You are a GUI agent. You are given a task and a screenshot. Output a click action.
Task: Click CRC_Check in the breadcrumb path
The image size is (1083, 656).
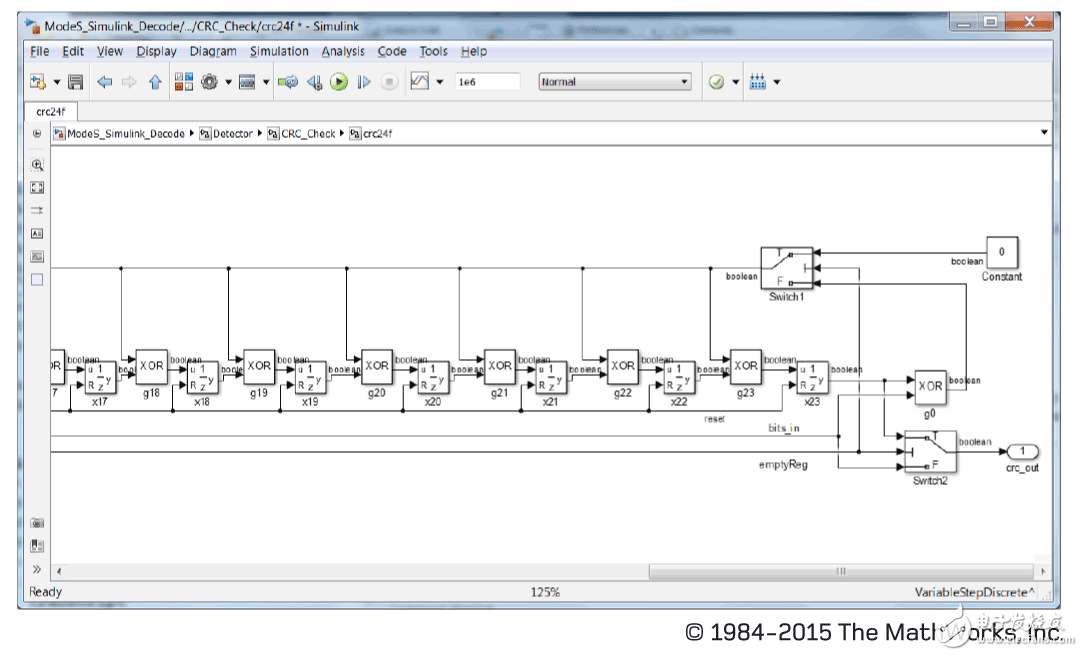point(307,133)
